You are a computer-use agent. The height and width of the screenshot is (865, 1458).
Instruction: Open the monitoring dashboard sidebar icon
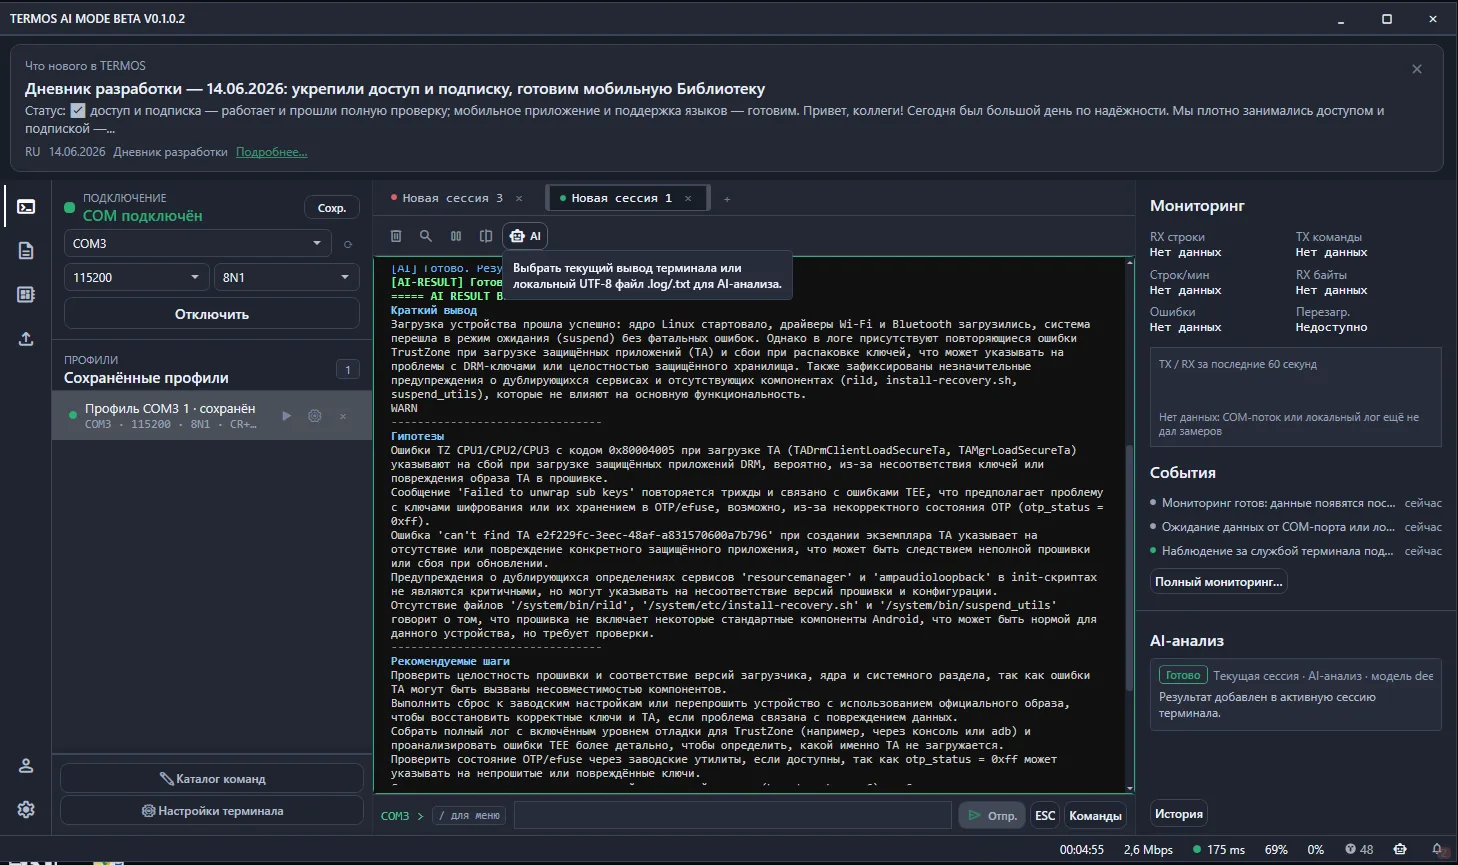tap(26, 294)
